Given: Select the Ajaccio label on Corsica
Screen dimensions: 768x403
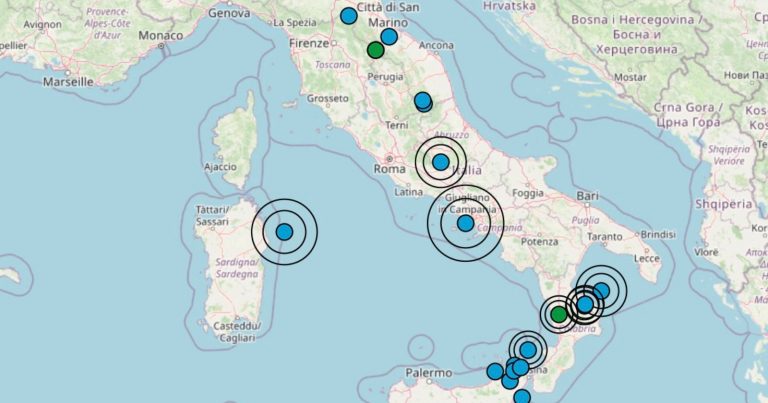Looking at the screenshot, I should click(x=219, y=167).
